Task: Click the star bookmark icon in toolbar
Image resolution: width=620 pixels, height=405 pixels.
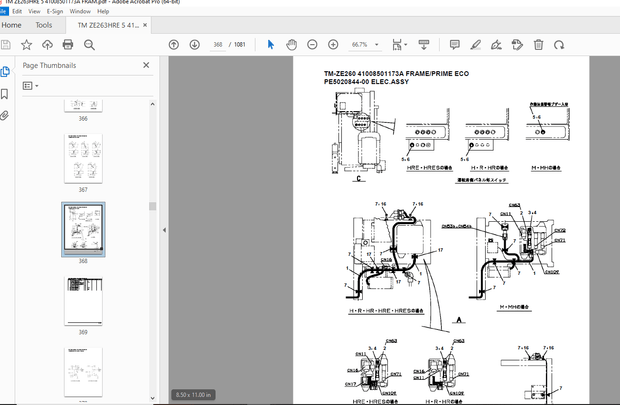Action: [x=27, y=45]
